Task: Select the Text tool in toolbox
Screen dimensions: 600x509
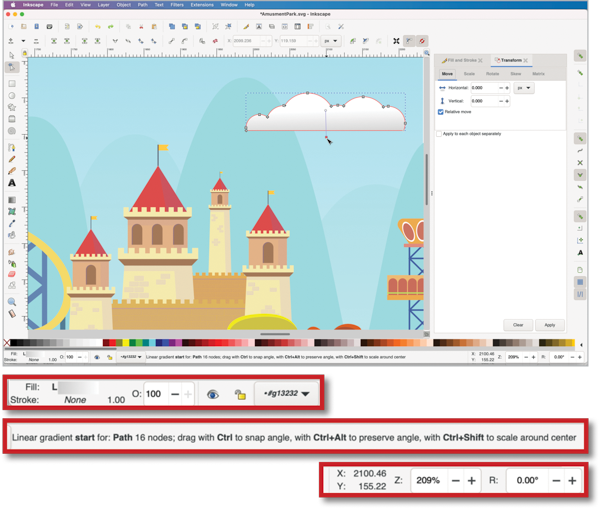Action: 12,183
